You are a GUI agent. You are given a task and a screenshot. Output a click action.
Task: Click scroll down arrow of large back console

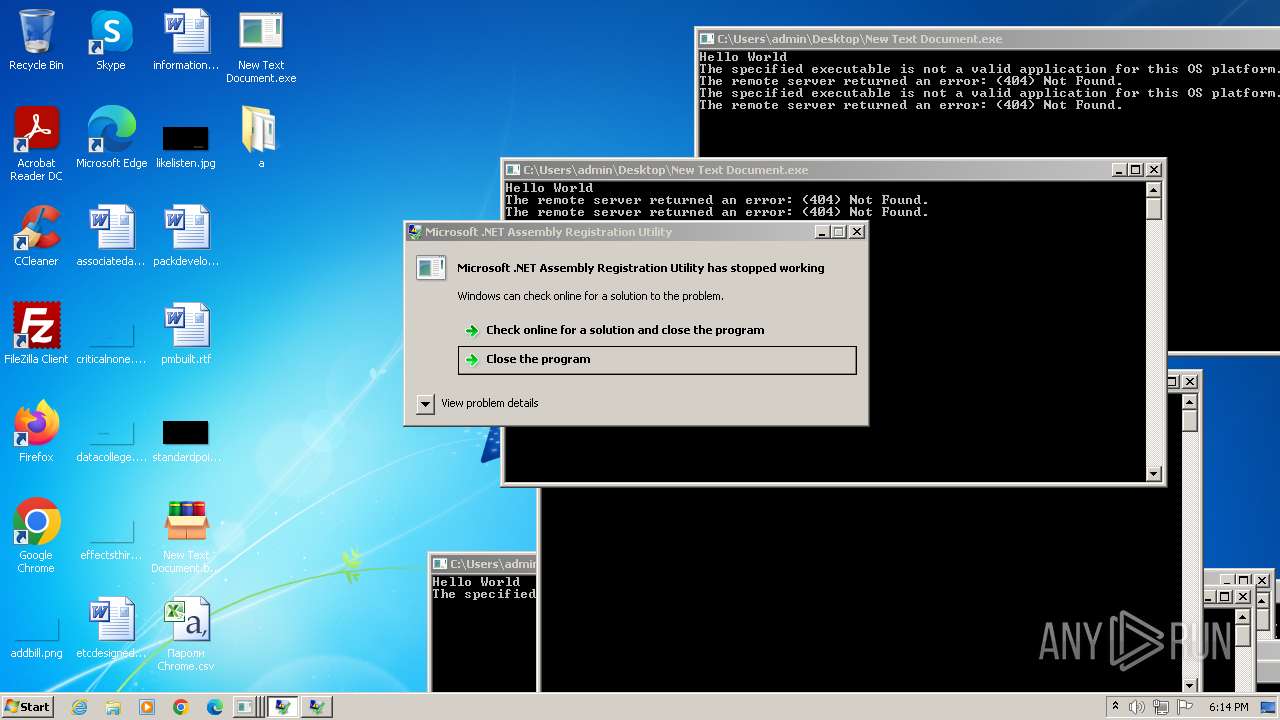(x=1190, y=685)
